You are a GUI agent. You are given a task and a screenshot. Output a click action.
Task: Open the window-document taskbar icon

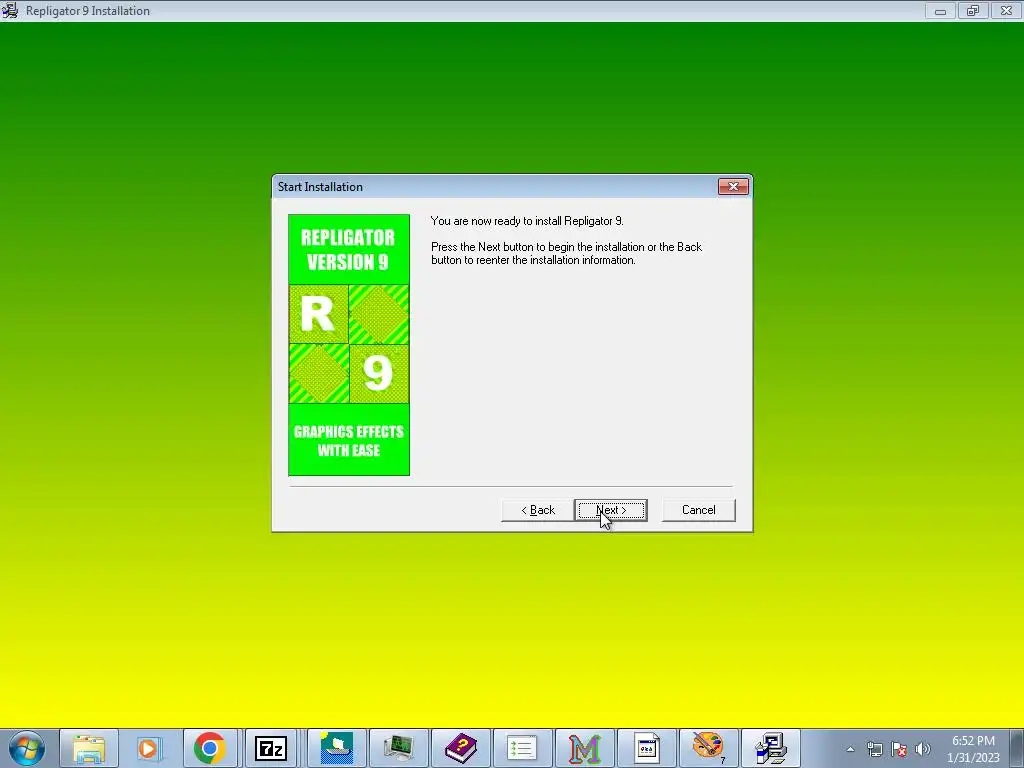tap(646, 748)
